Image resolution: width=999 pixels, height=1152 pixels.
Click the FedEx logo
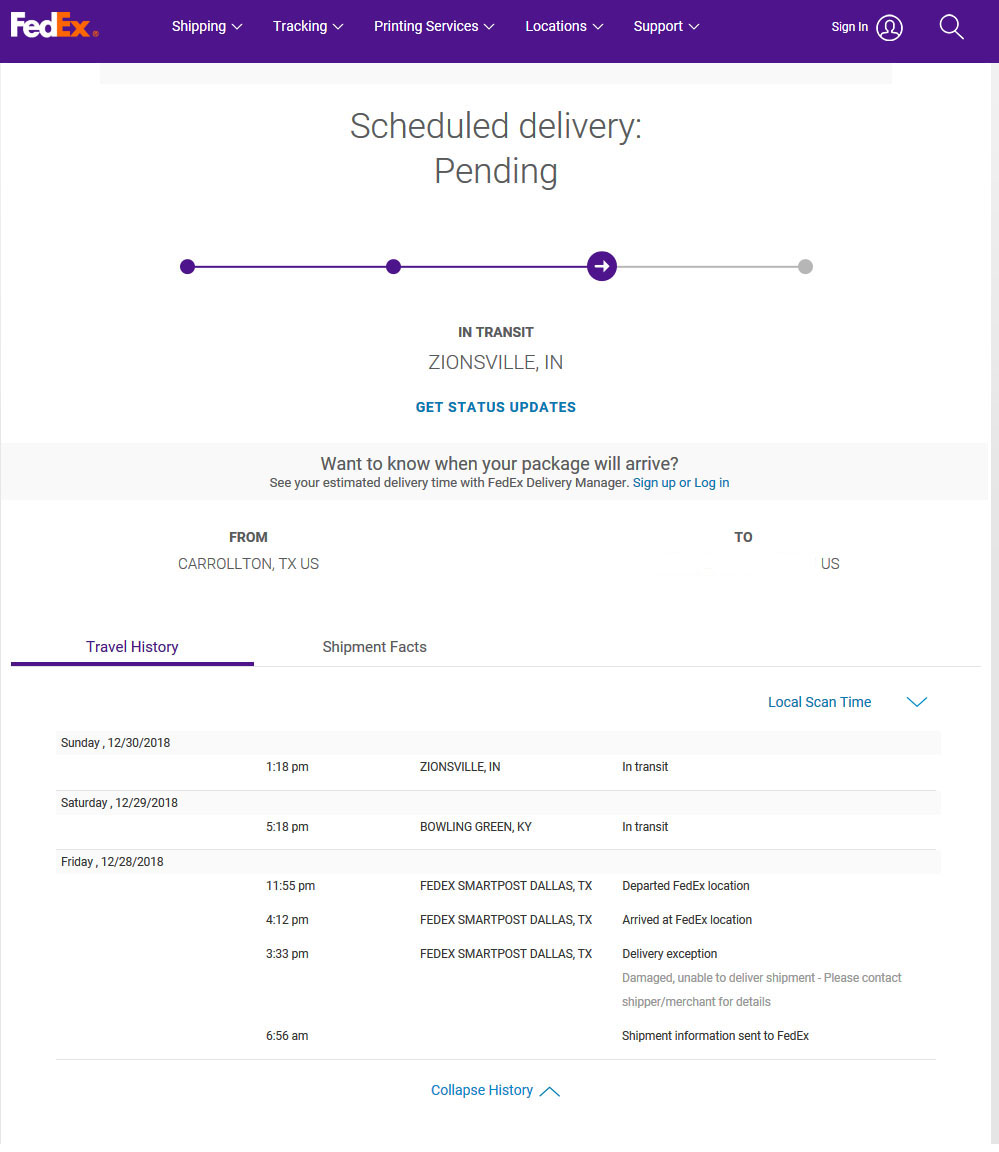click(54, 26)
